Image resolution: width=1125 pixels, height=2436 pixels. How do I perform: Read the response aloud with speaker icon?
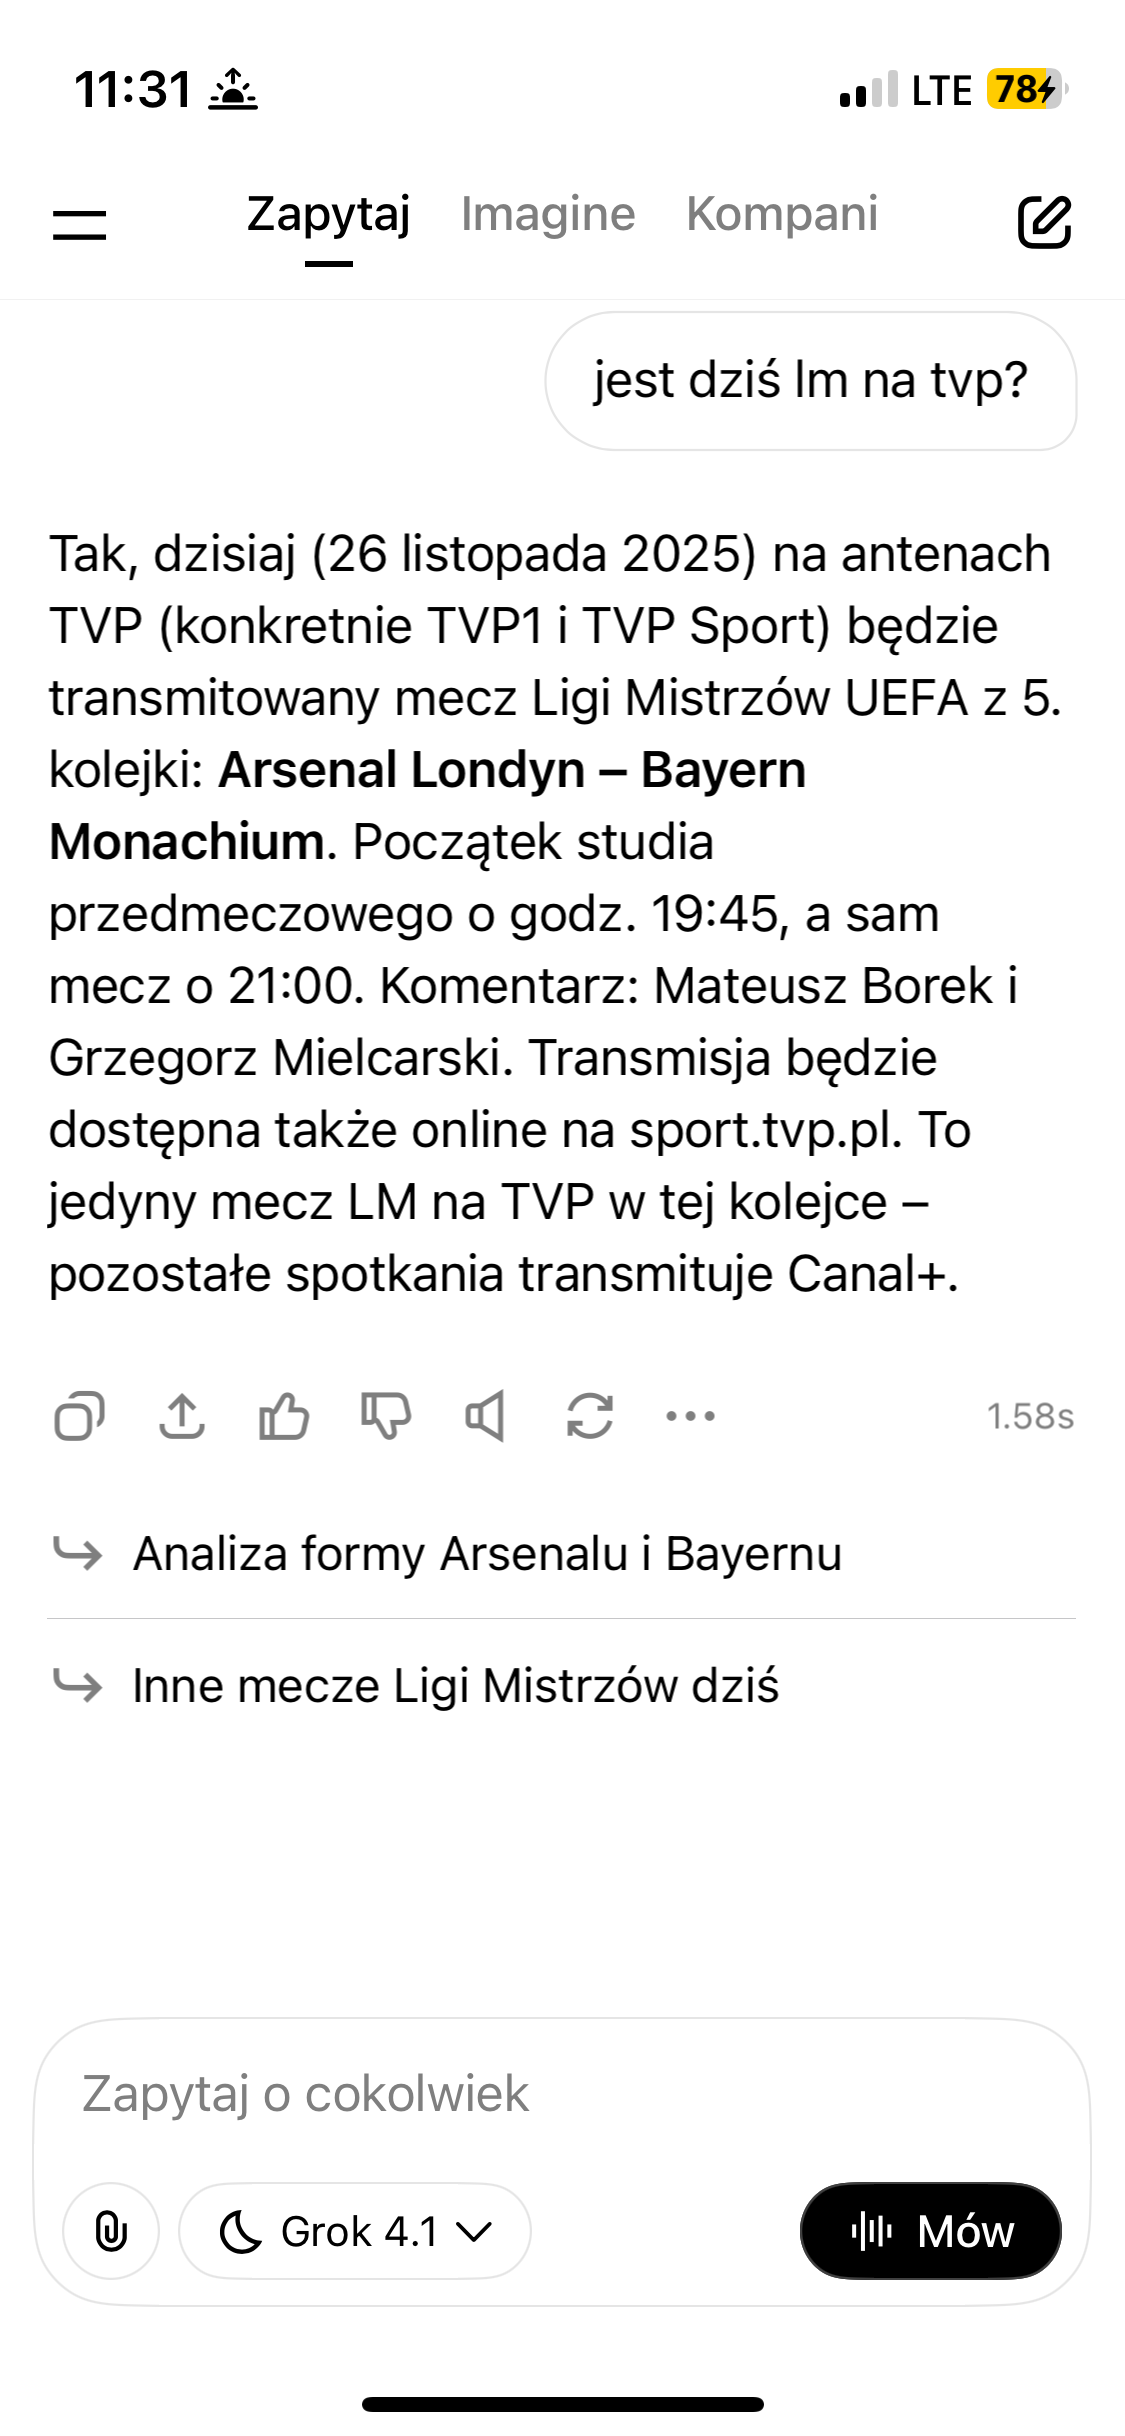[x=486, y=1416]
